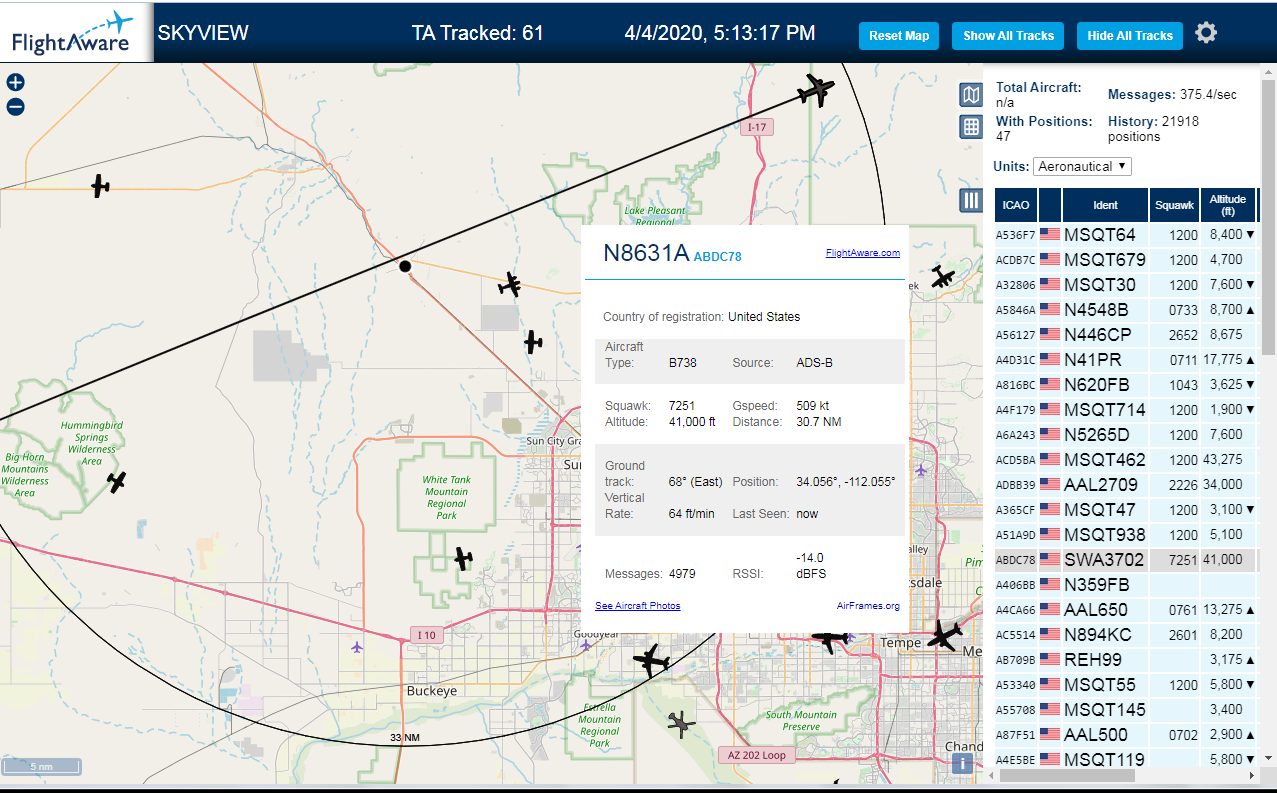1277x793 pixels.
Task: Select the MSQT462 row
Action: 1125,460
